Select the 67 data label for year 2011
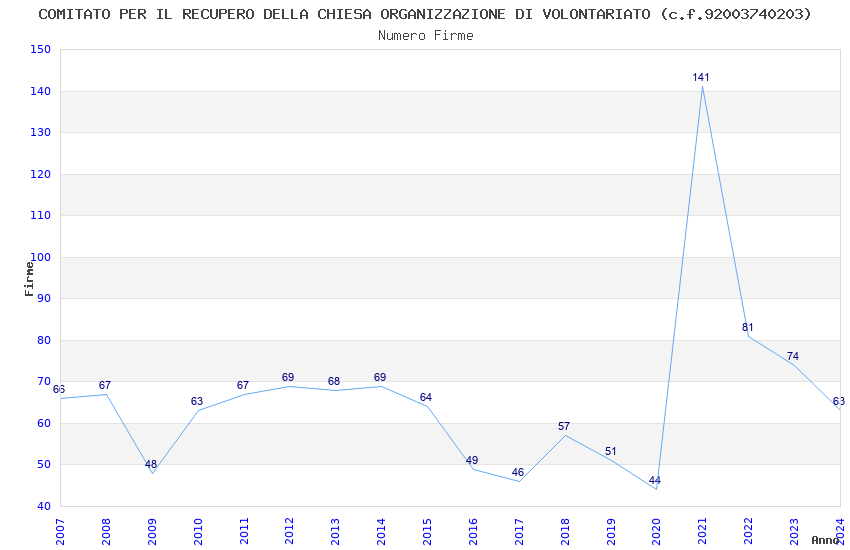The width and height of the screenshot is (850, 550). tap(242, 385)
